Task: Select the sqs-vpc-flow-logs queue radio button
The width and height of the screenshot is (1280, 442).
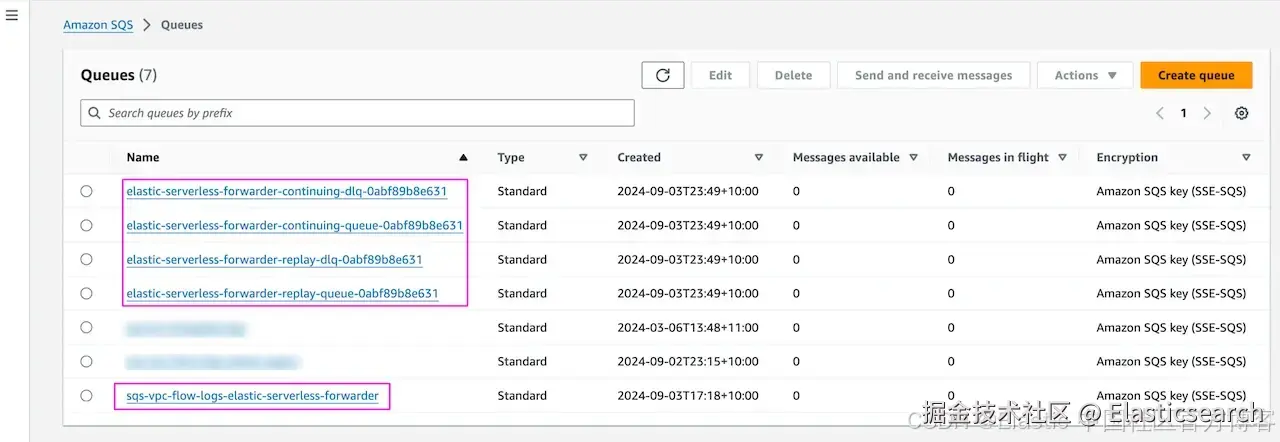Action: point(86,395)
